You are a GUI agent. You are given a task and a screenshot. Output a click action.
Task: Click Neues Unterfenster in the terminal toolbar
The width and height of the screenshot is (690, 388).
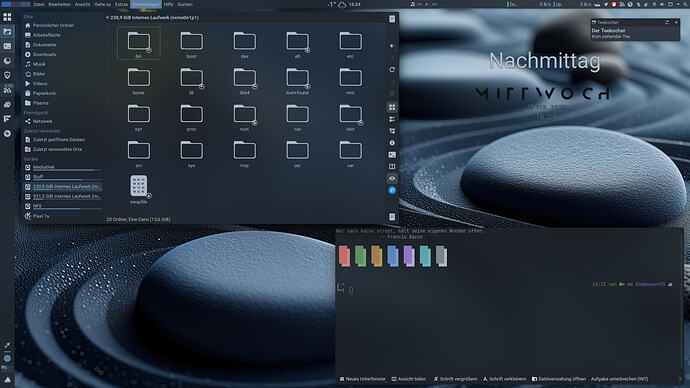pyautogui.click(x=363, y=379)
